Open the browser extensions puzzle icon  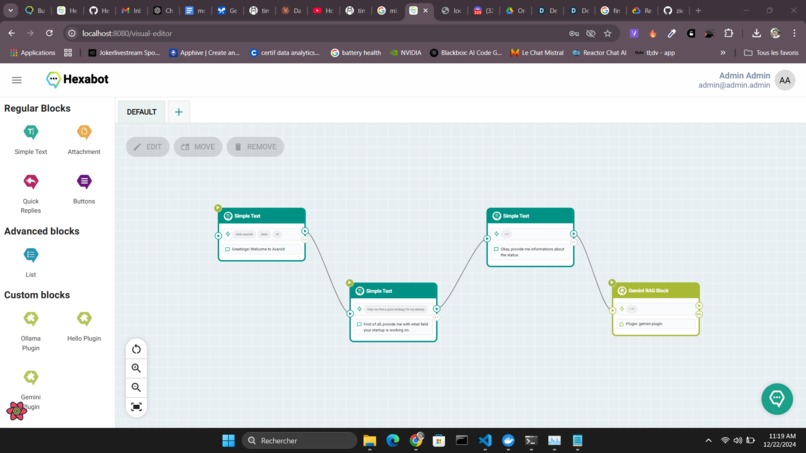[728, 33]
